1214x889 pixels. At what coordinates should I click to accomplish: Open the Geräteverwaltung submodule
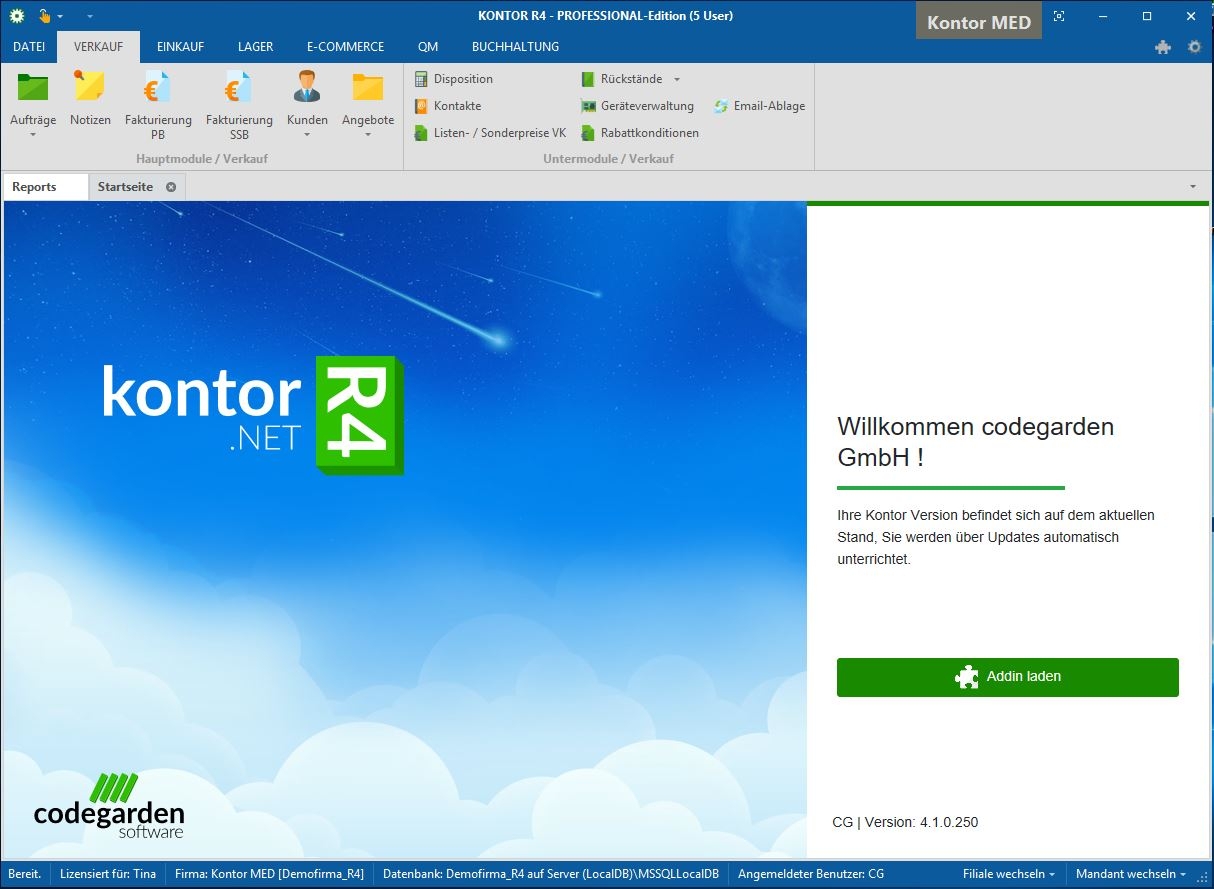638,106
